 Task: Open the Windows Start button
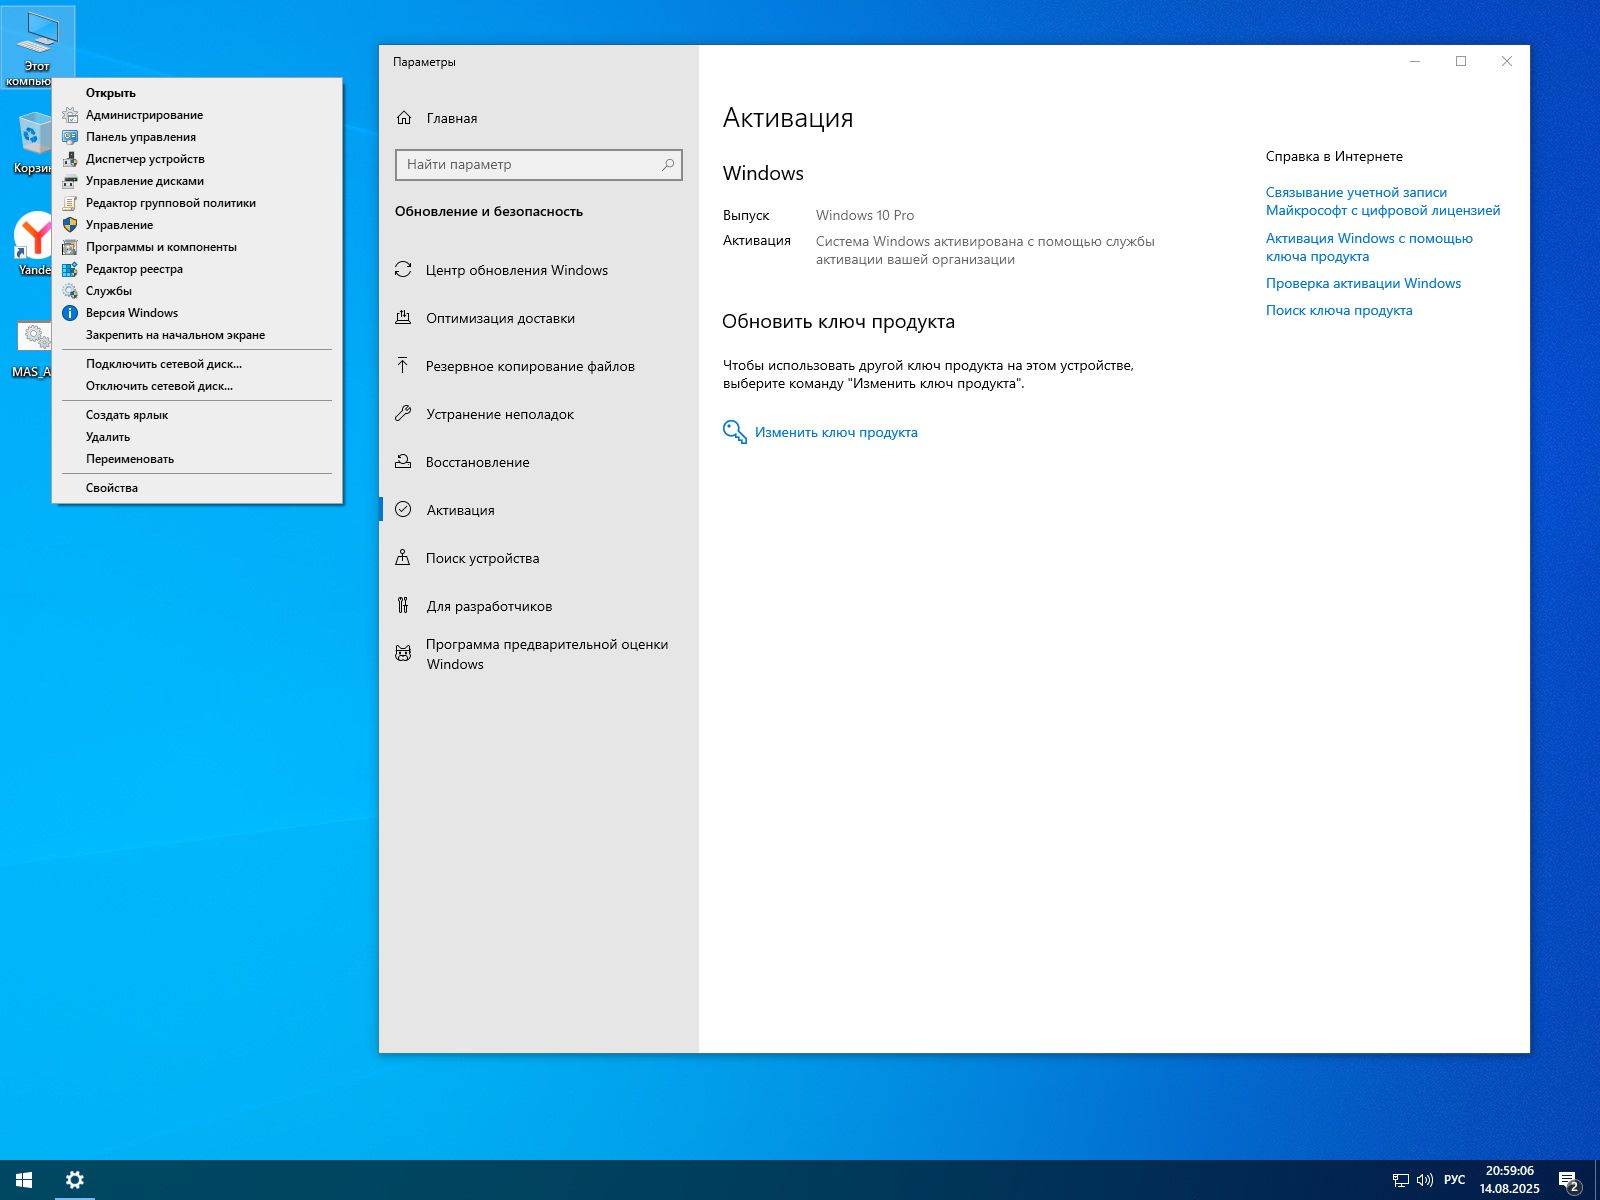click(24, 1180)
